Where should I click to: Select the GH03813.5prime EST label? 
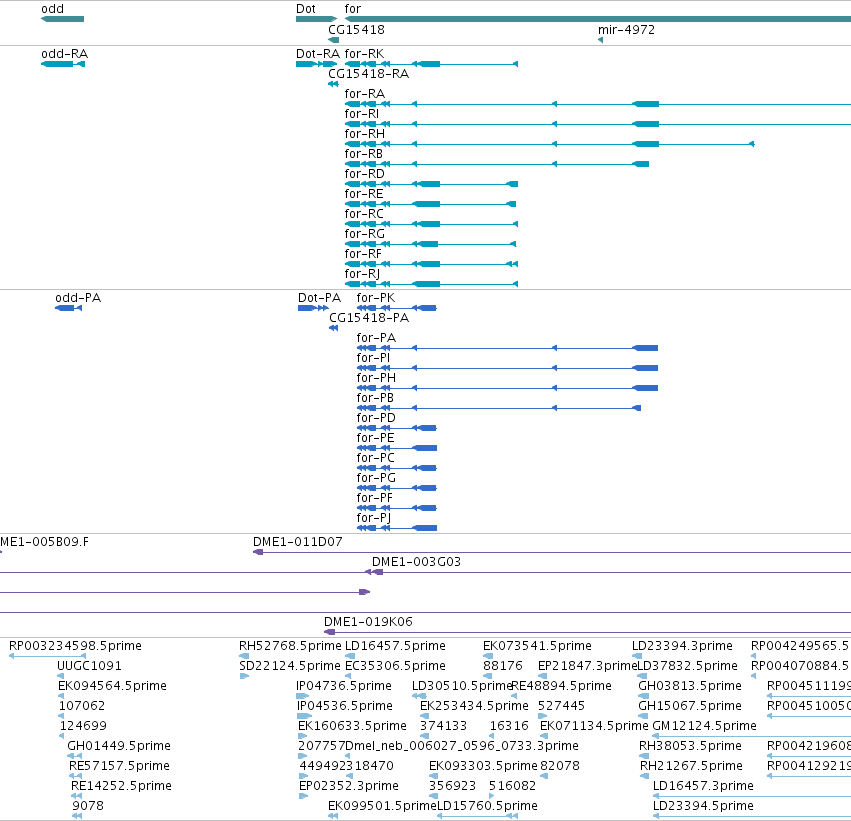[x=690, y=686]
